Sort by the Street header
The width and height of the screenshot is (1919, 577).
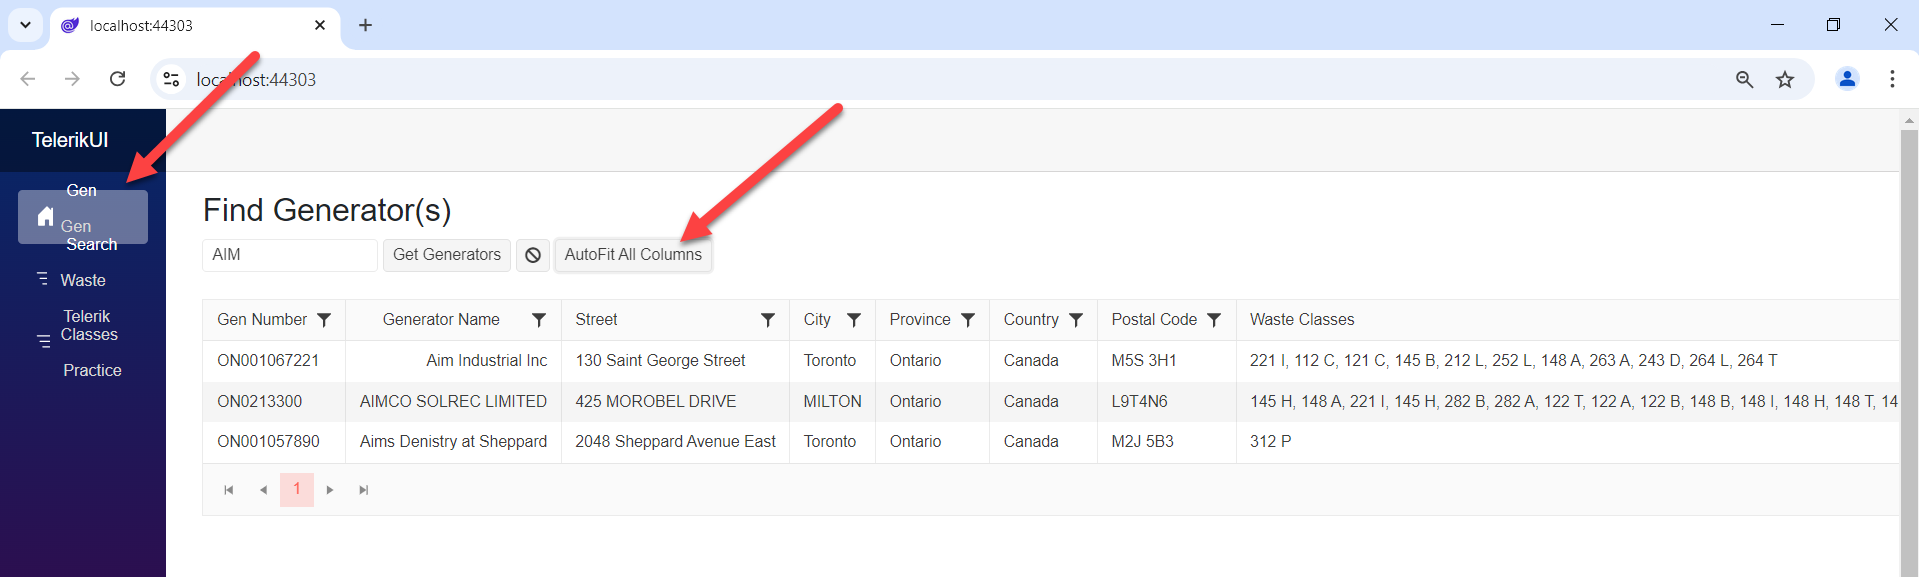click(x=596, y=320)
